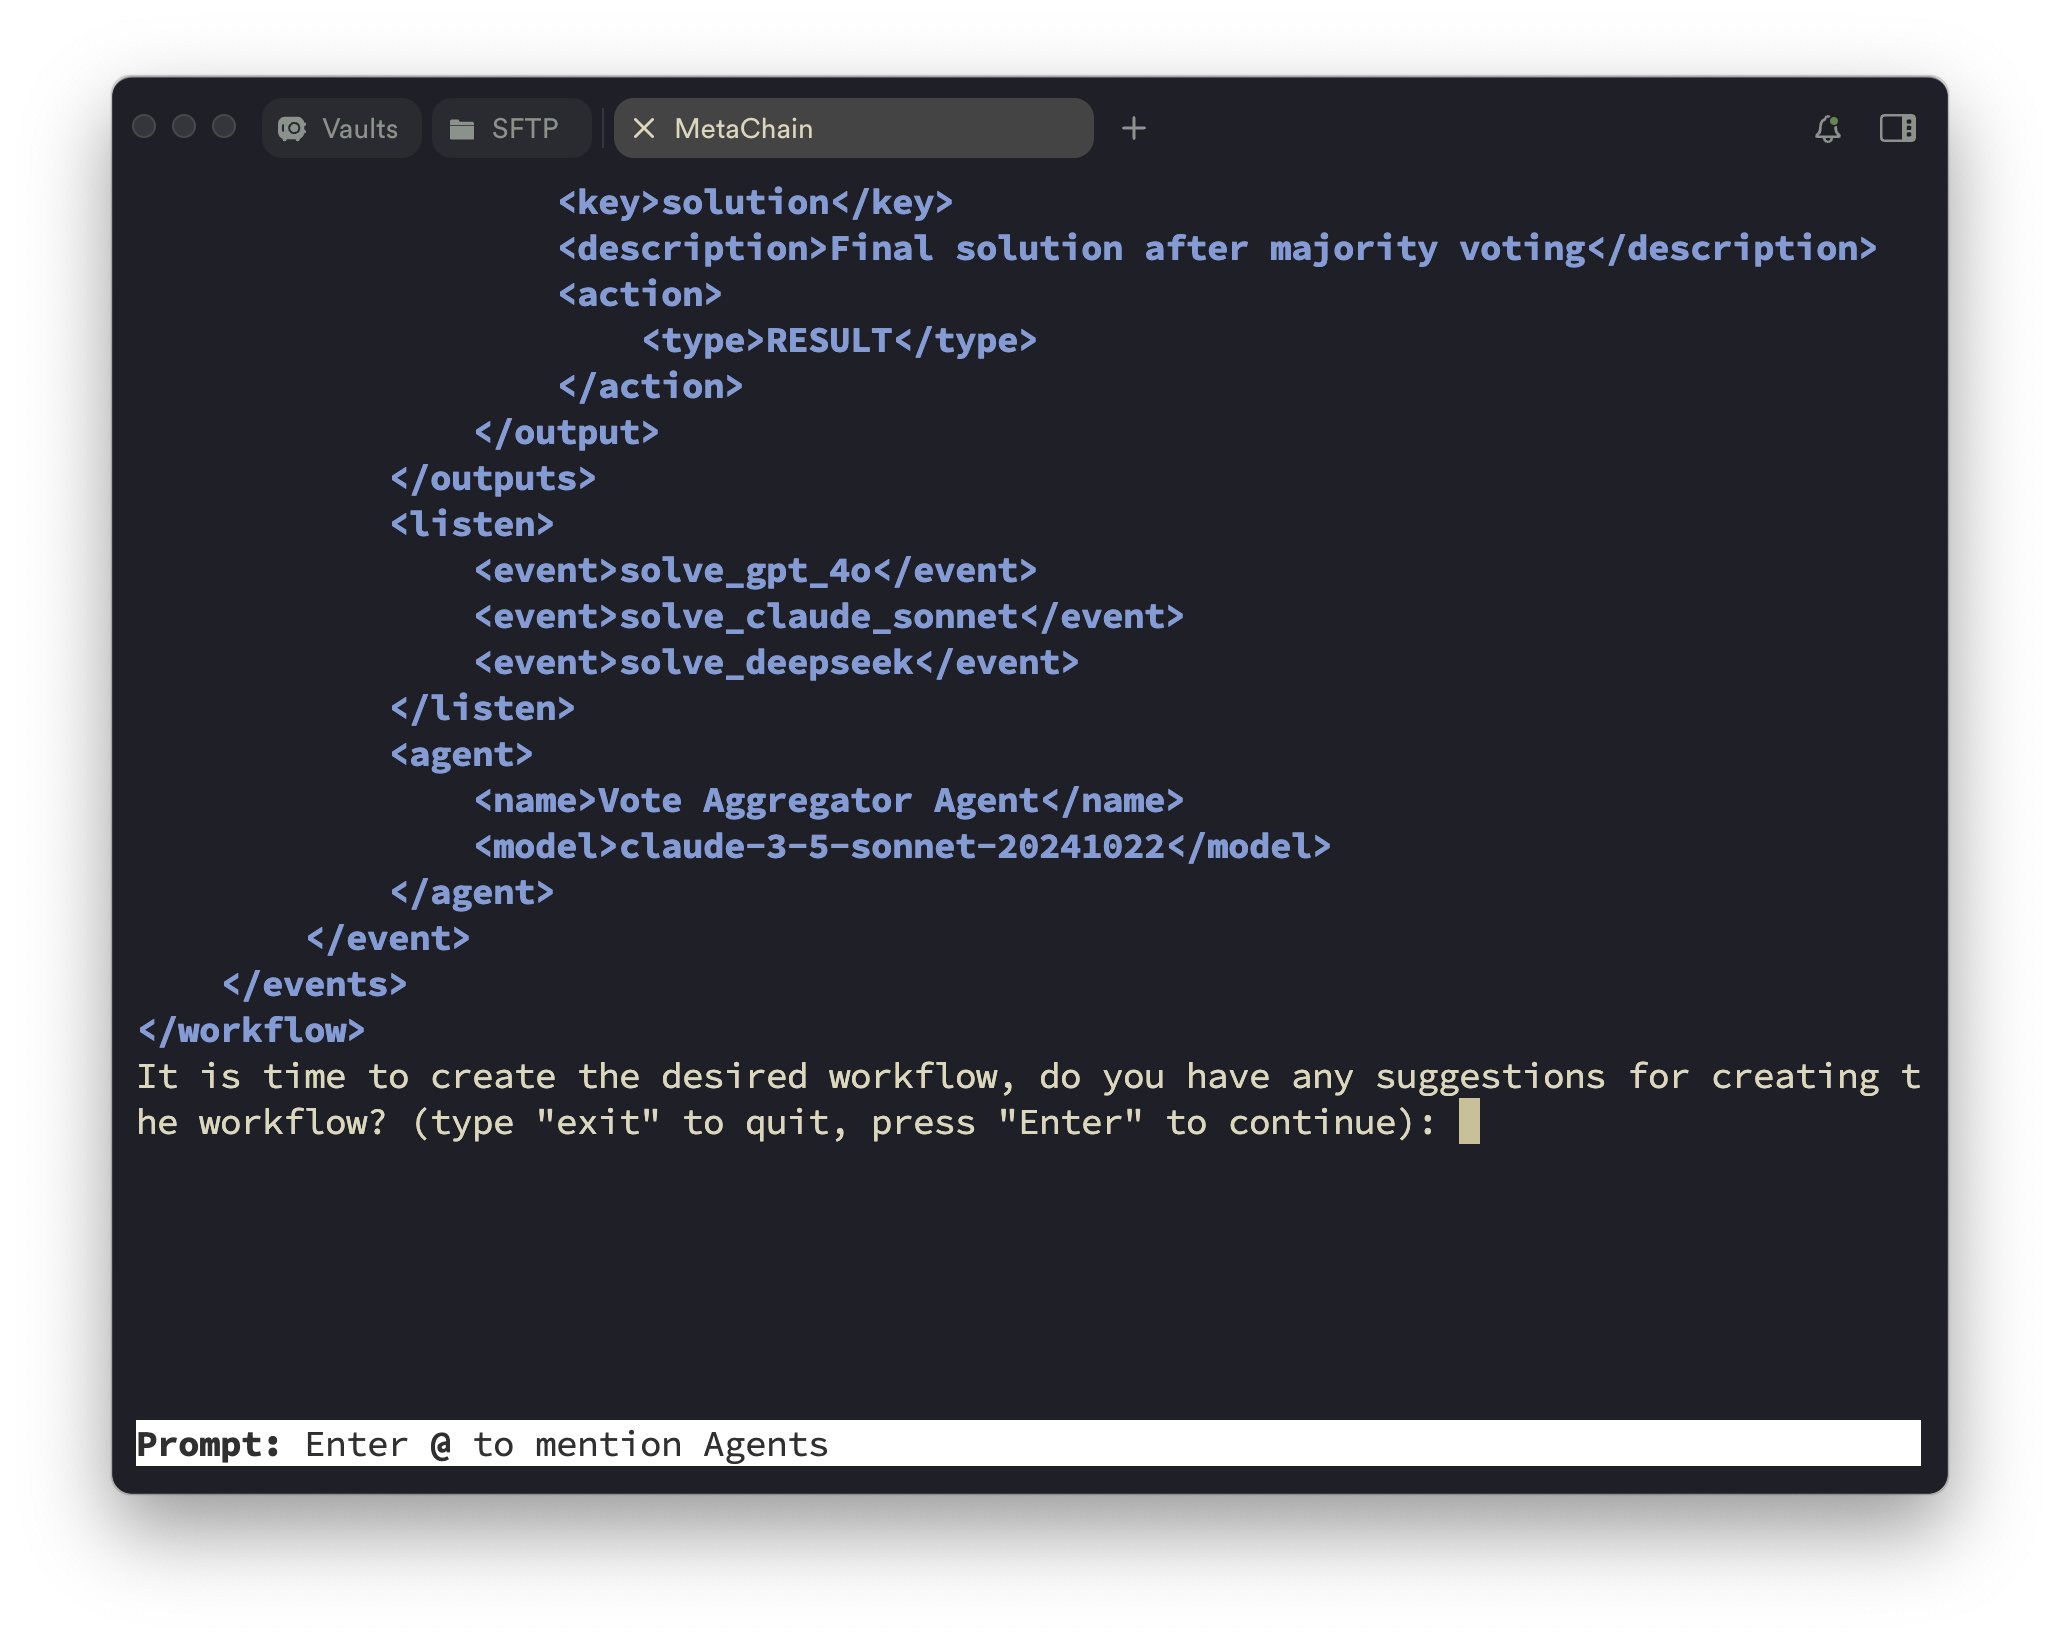Toggle the sidebar panel icon at top right

[x=1898, y=127]
